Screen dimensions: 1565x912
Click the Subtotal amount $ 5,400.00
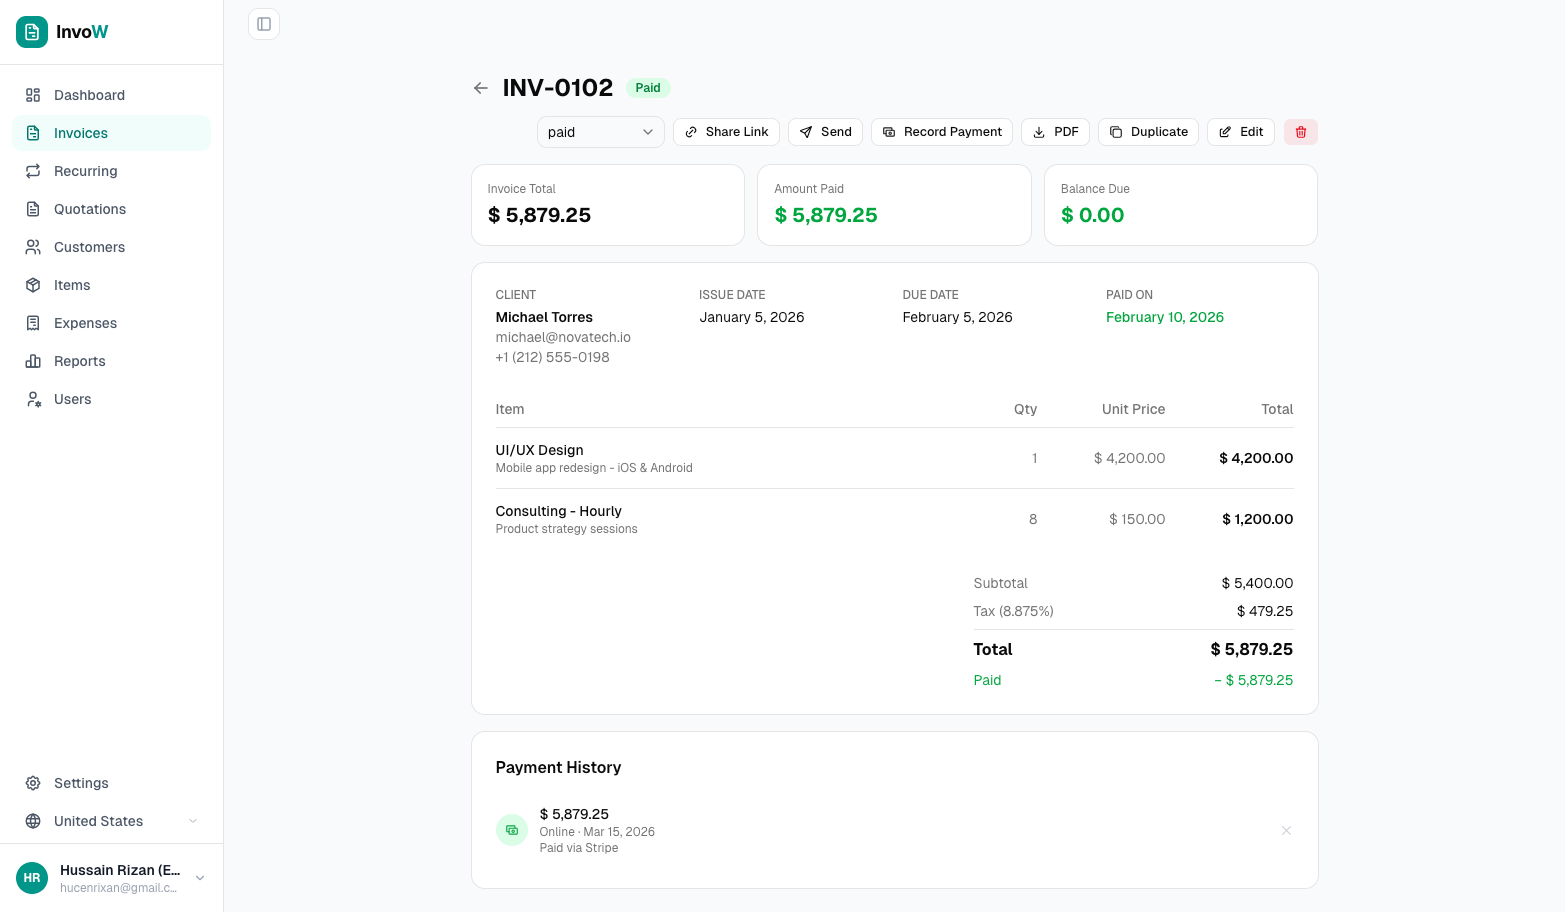tap(1257, 583)
